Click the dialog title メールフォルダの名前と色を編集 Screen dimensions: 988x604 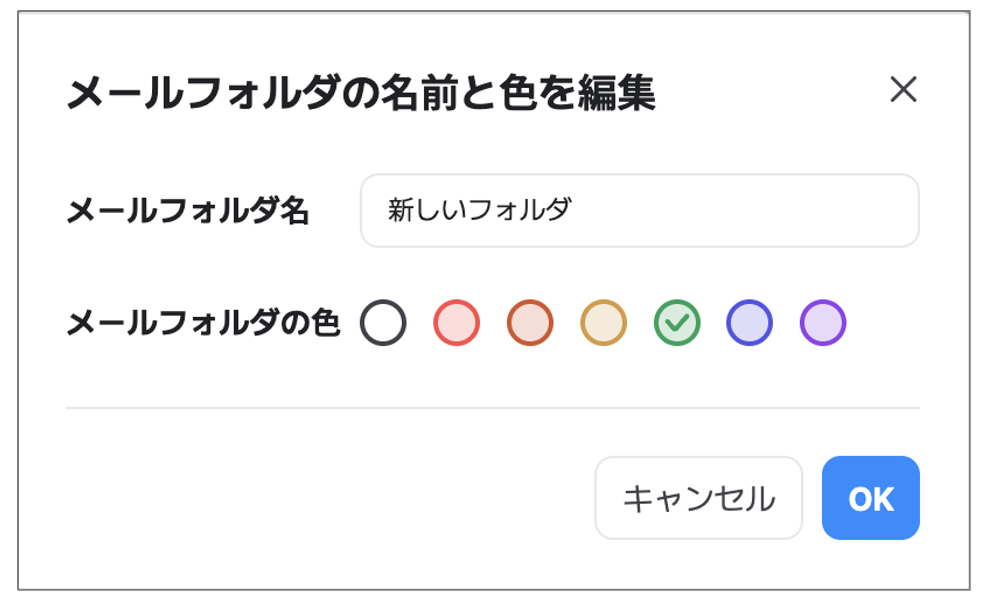pyautogui.click(x=360, y=94)
